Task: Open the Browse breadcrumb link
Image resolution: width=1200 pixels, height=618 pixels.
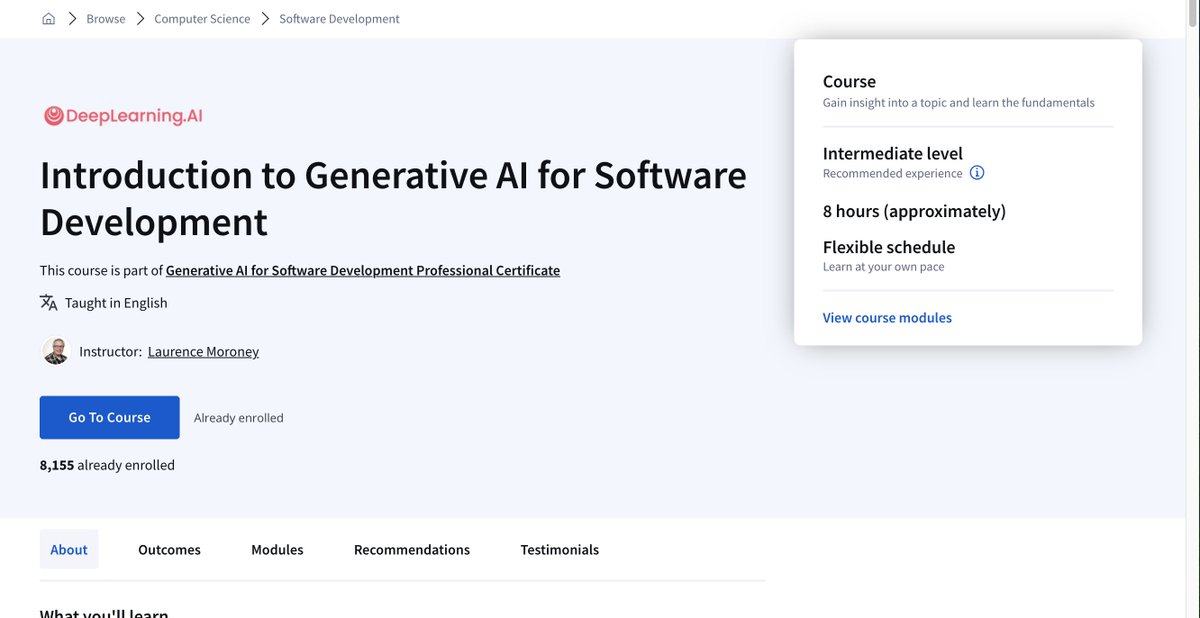Action: tap(106, 19)
